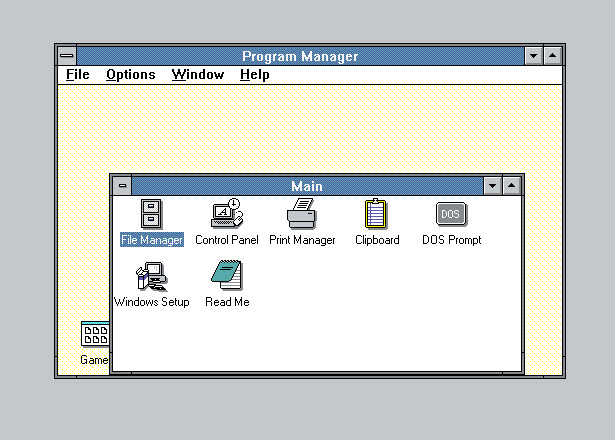Select the Clipboard icon
The image size is (615, 440).
376,214
